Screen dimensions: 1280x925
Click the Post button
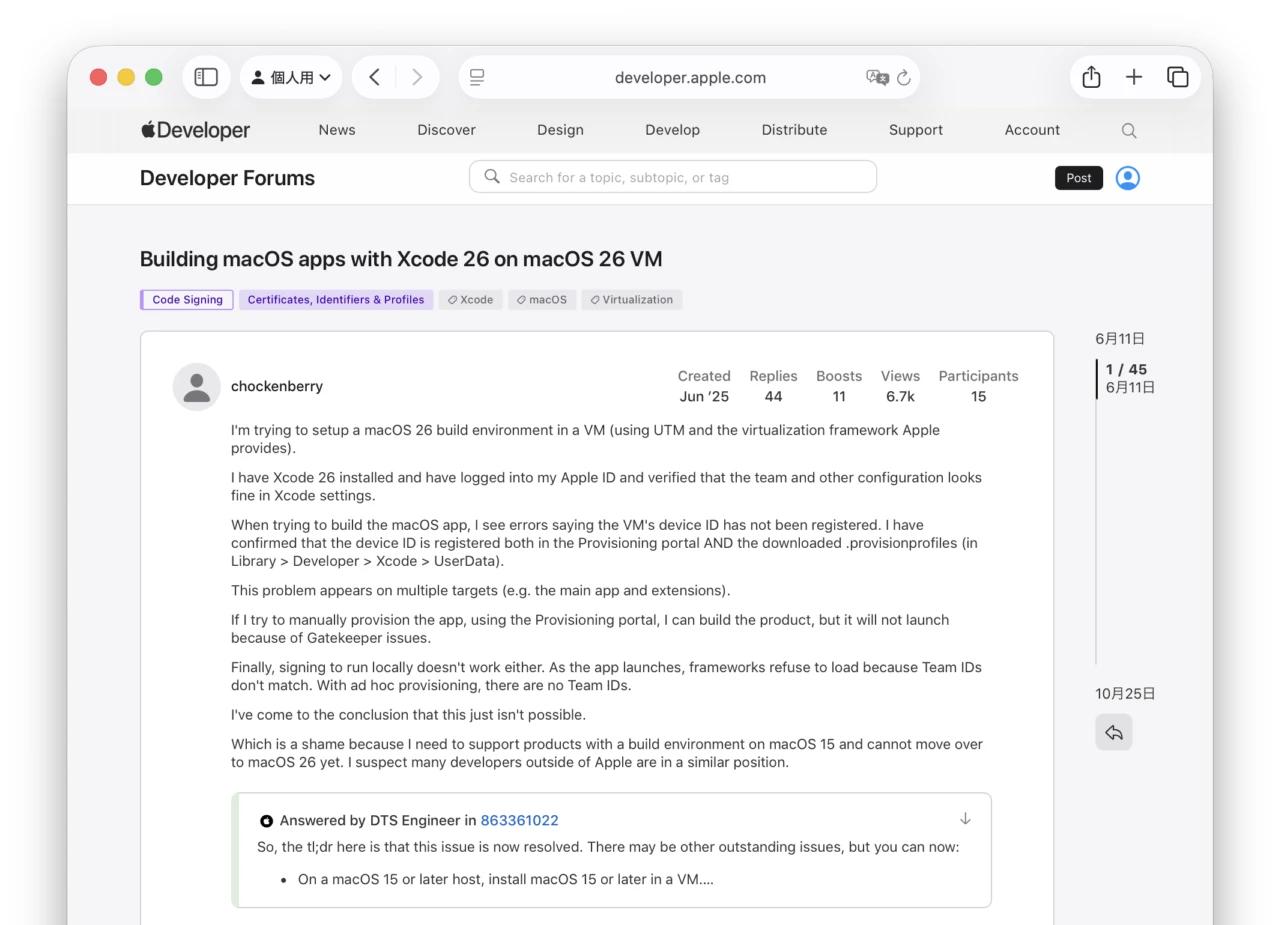pyautogui.click(x=1078, y=177)
